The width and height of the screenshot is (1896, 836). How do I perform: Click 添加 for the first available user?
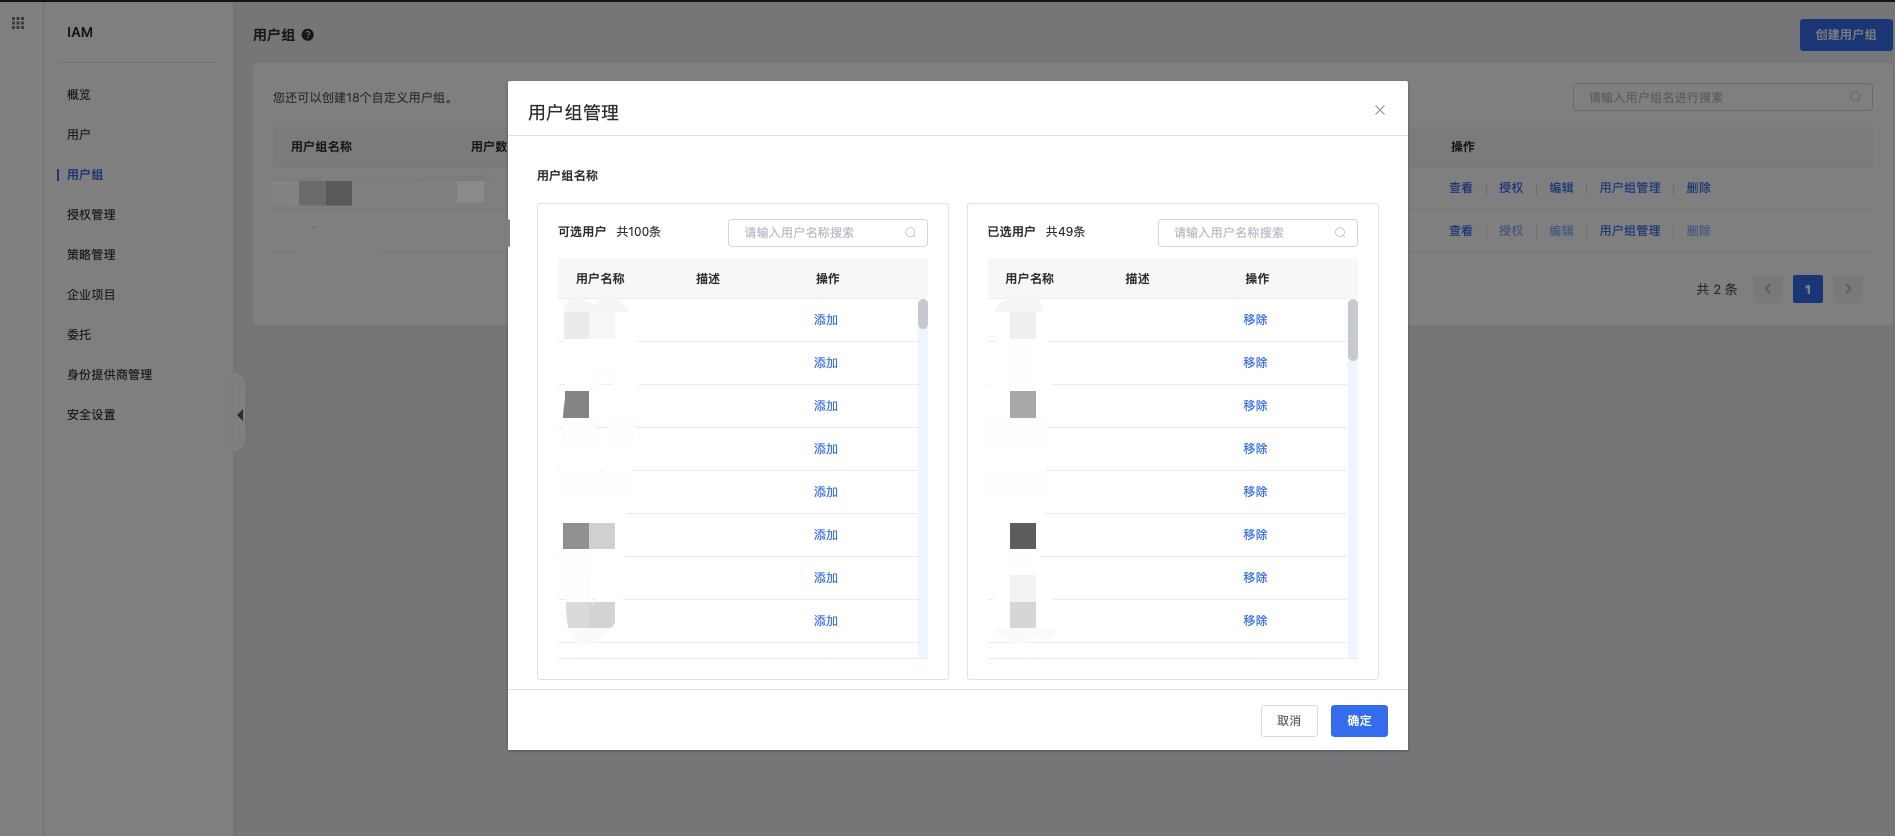click(826, 320)
